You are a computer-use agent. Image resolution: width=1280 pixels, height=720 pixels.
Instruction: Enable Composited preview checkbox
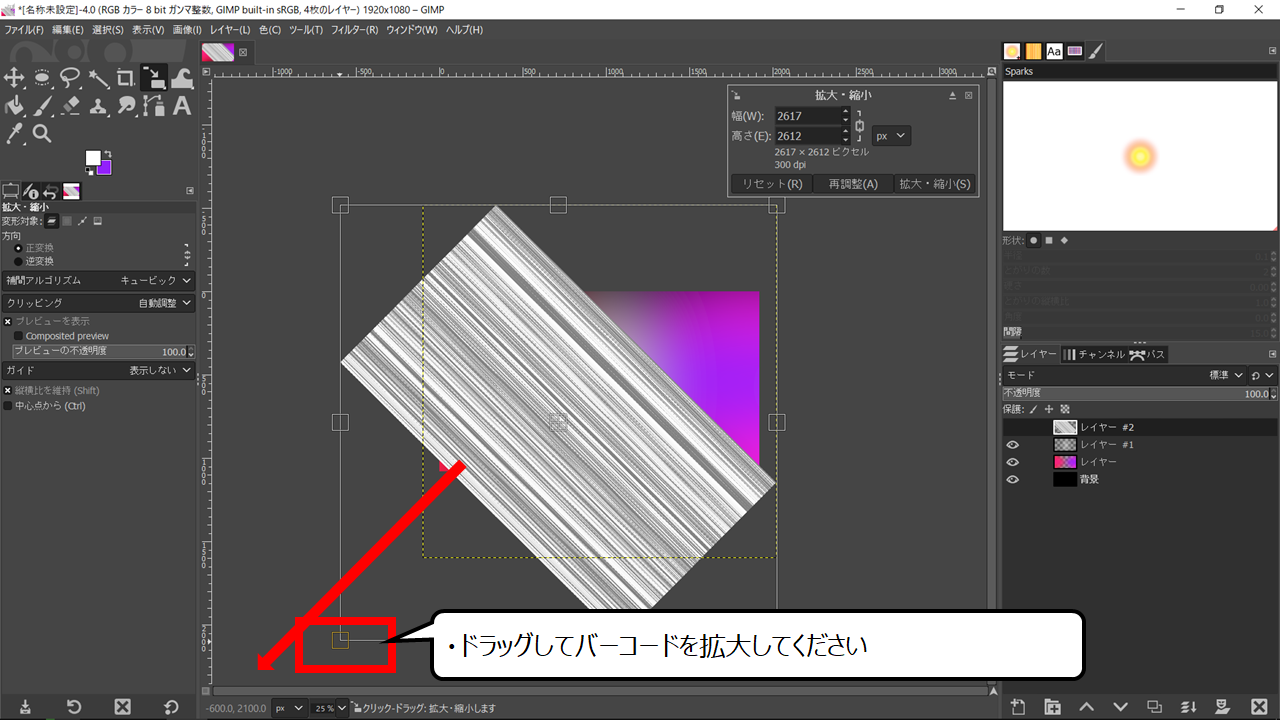click(x=19, y=336)
